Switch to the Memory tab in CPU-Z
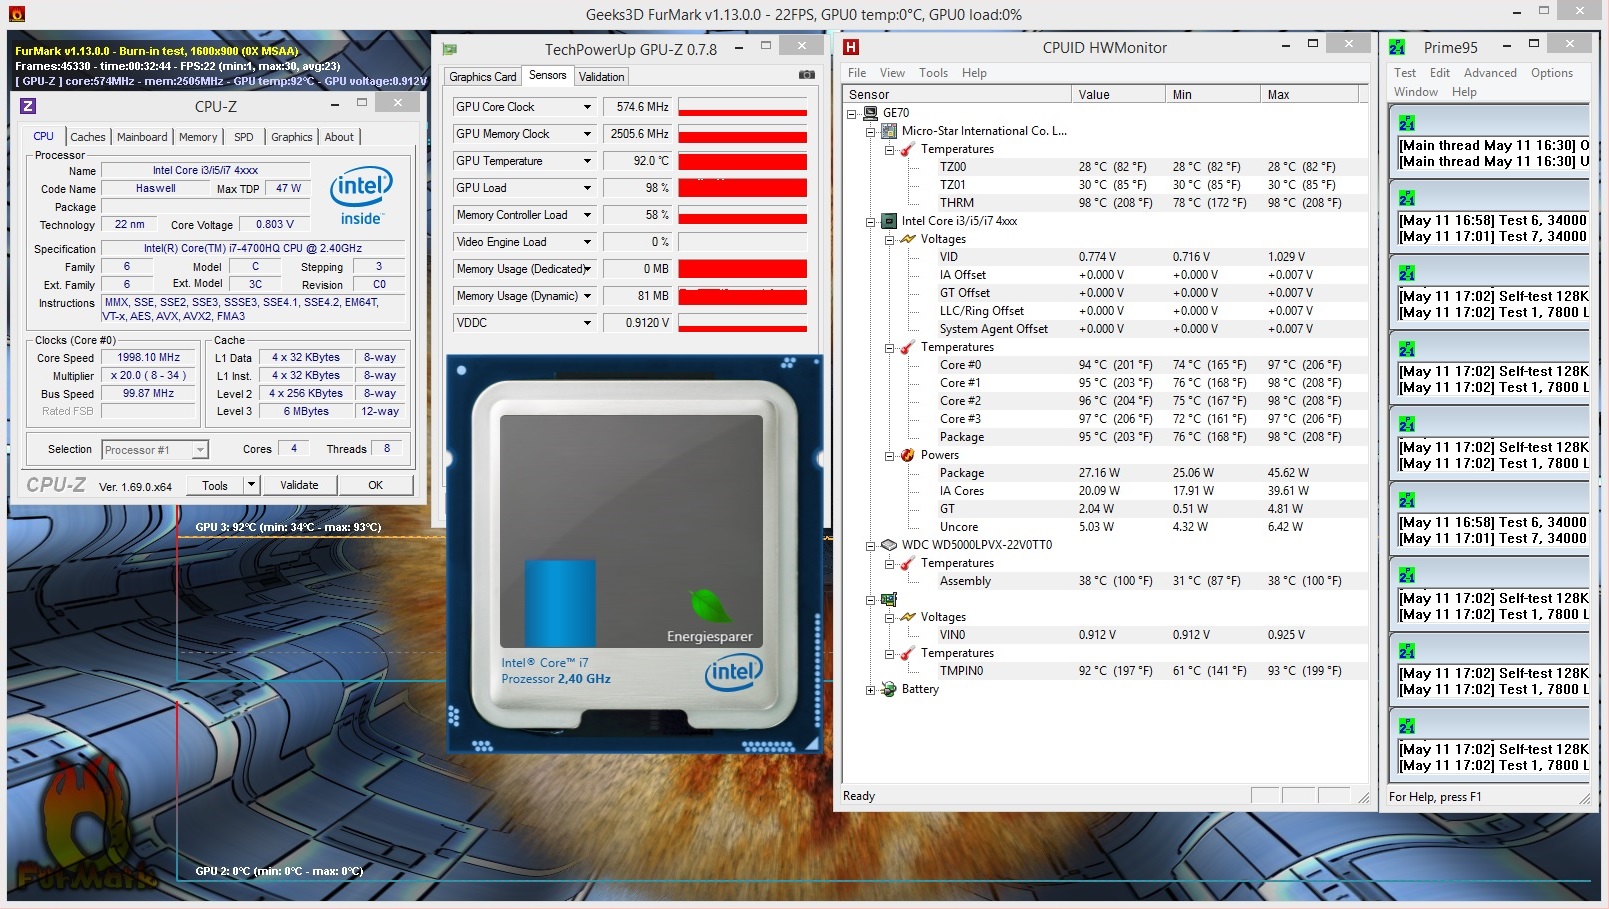1609x909 pixels. point(198,137)
